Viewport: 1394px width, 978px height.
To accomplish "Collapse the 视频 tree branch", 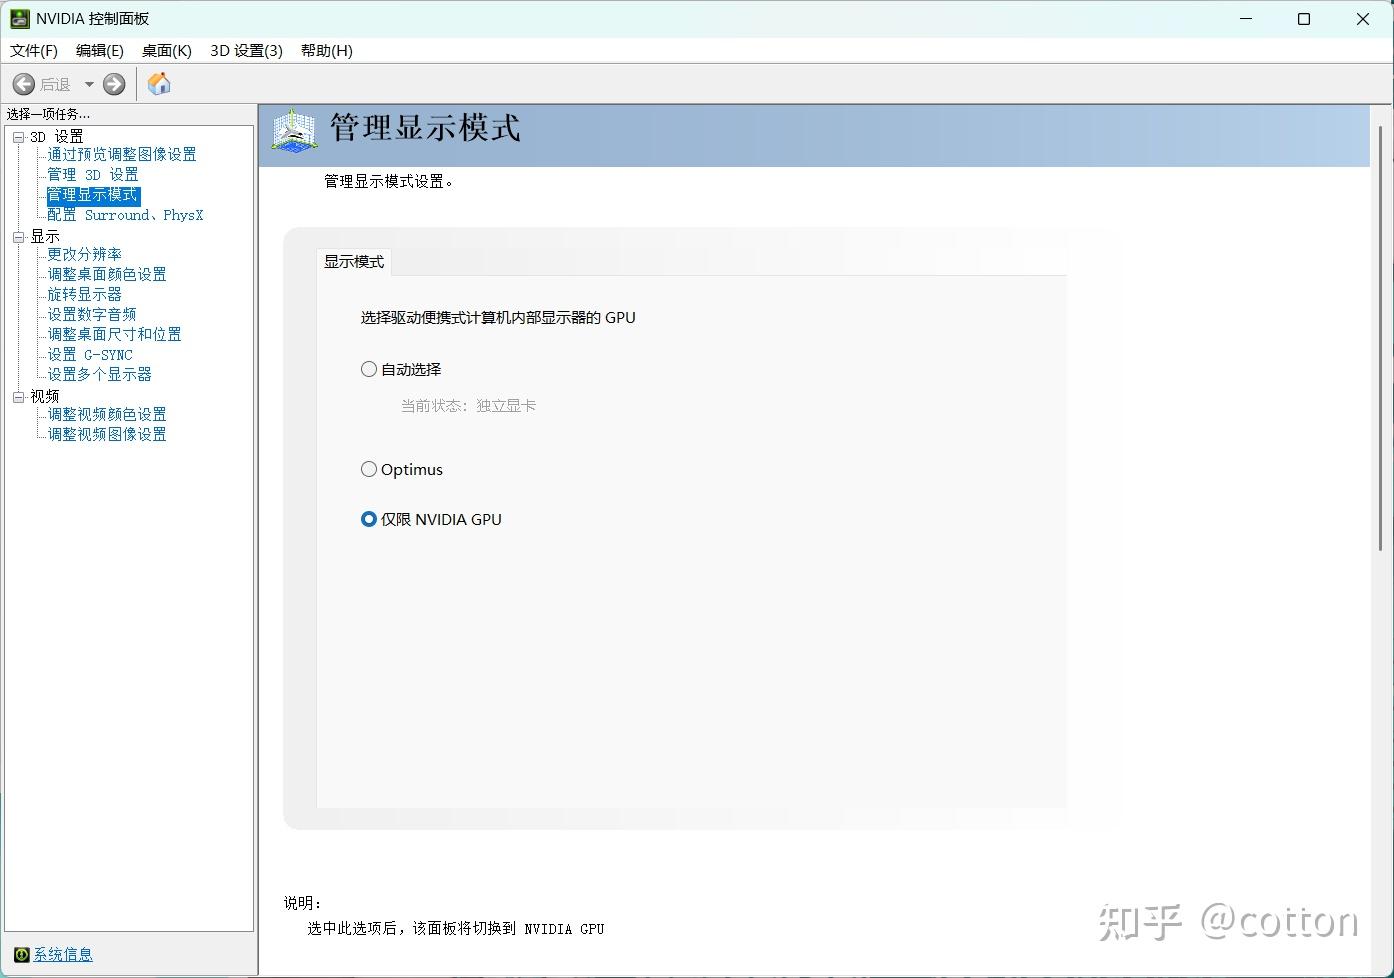I will pyautogui.click(x=18, y=395).
